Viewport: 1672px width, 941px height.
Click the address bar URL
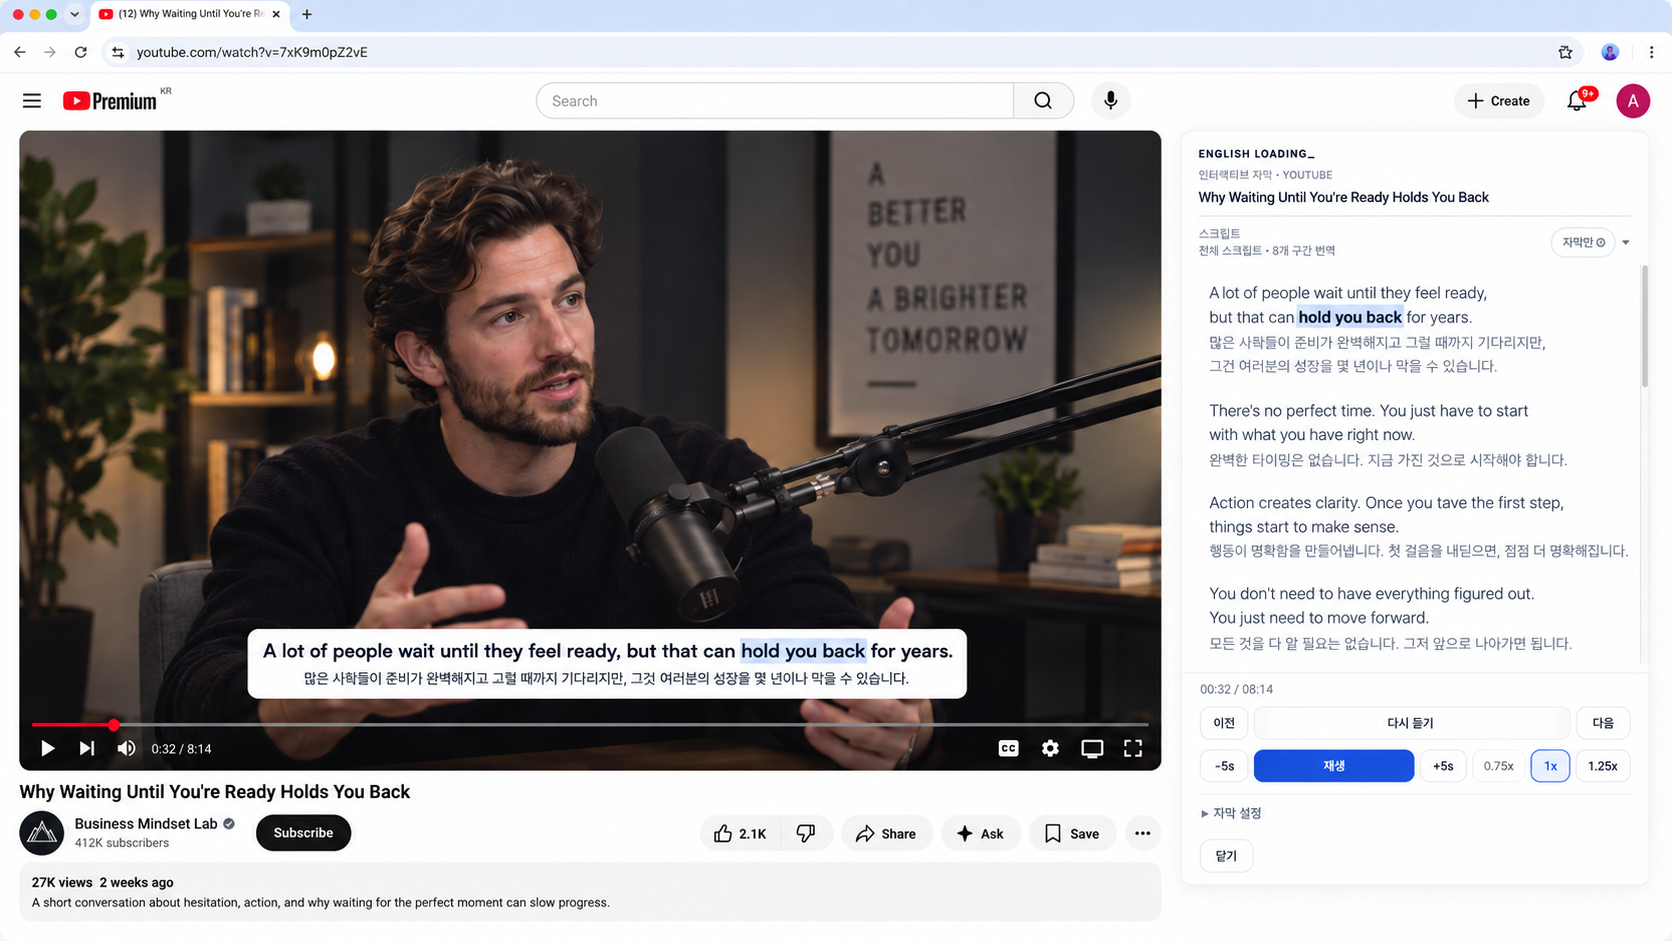point(252,52)
